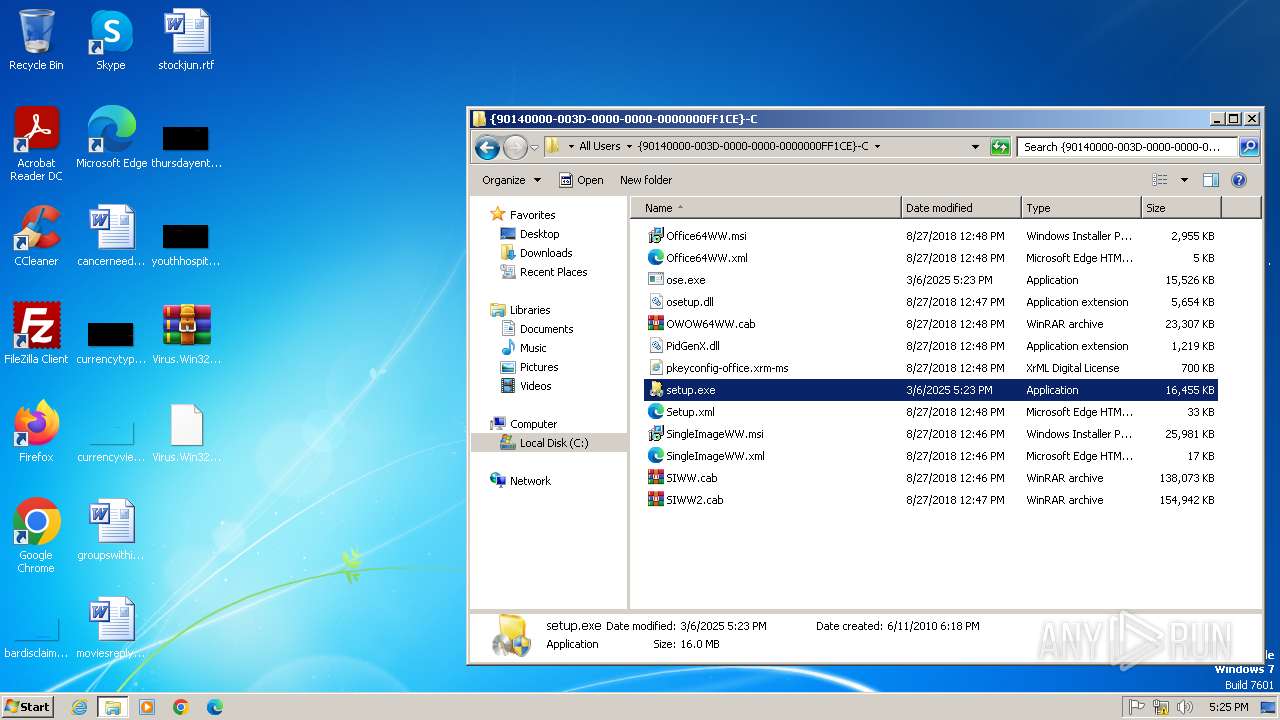Click the taskbar clock showing 5:25 PM
Screen dimensions: 1280x720
(1228, 707)
